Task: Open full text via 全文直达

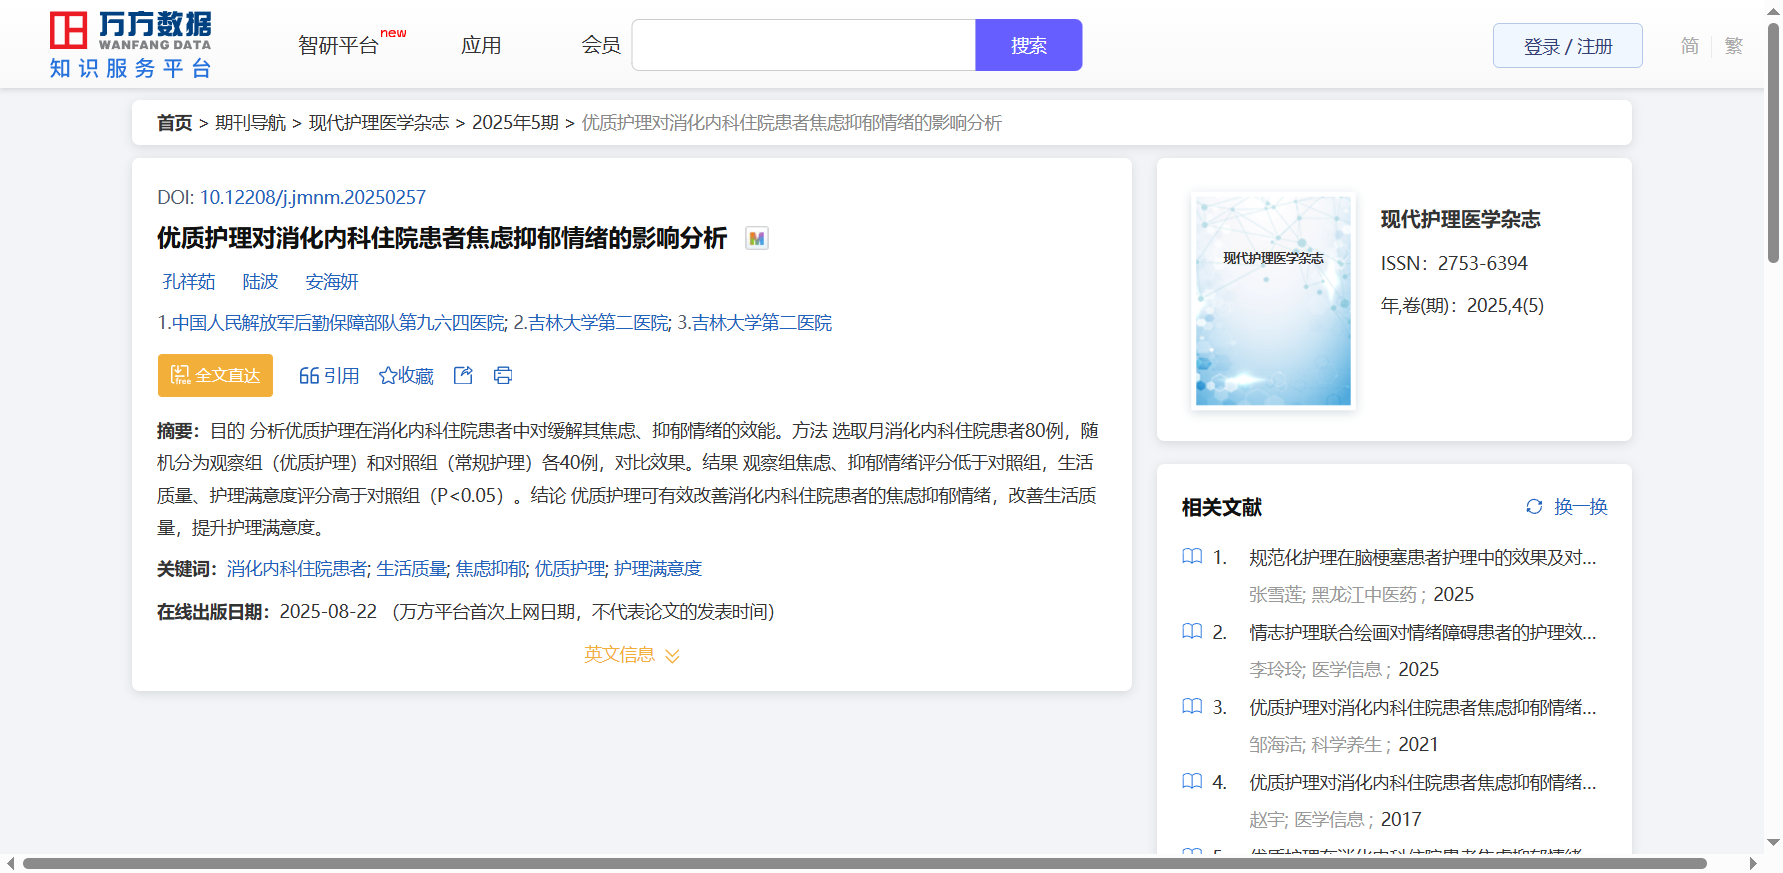Action: click(215, 375)
